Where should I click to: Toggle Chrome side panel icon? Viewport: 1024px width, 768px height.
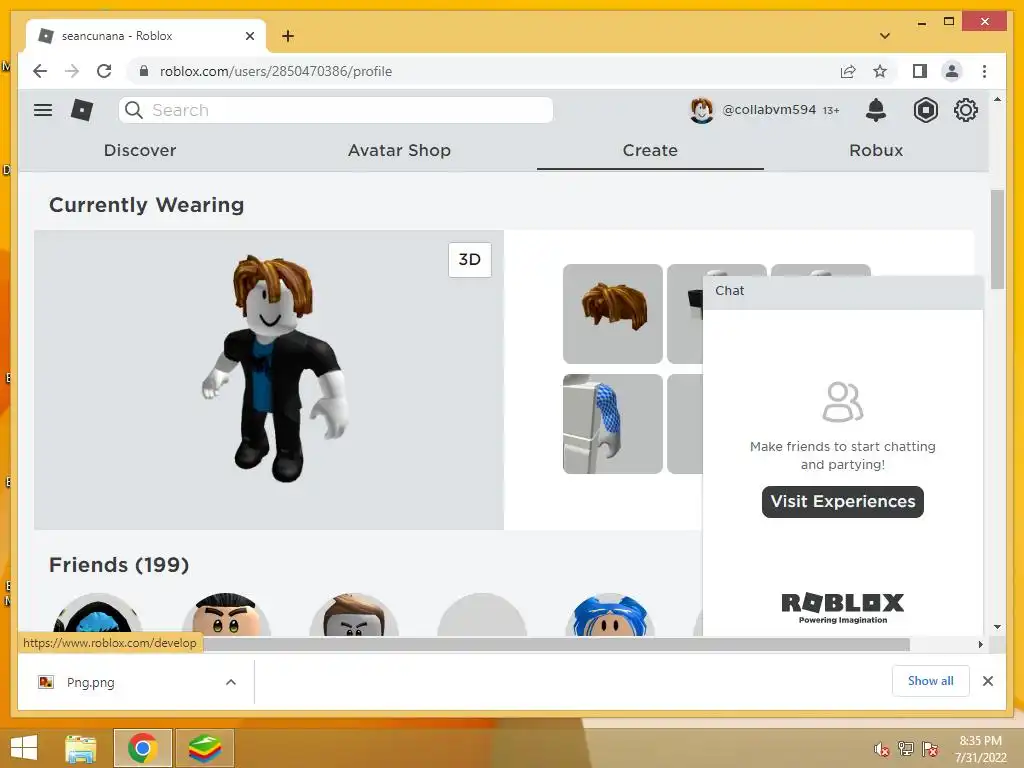[x=920, y=71]
